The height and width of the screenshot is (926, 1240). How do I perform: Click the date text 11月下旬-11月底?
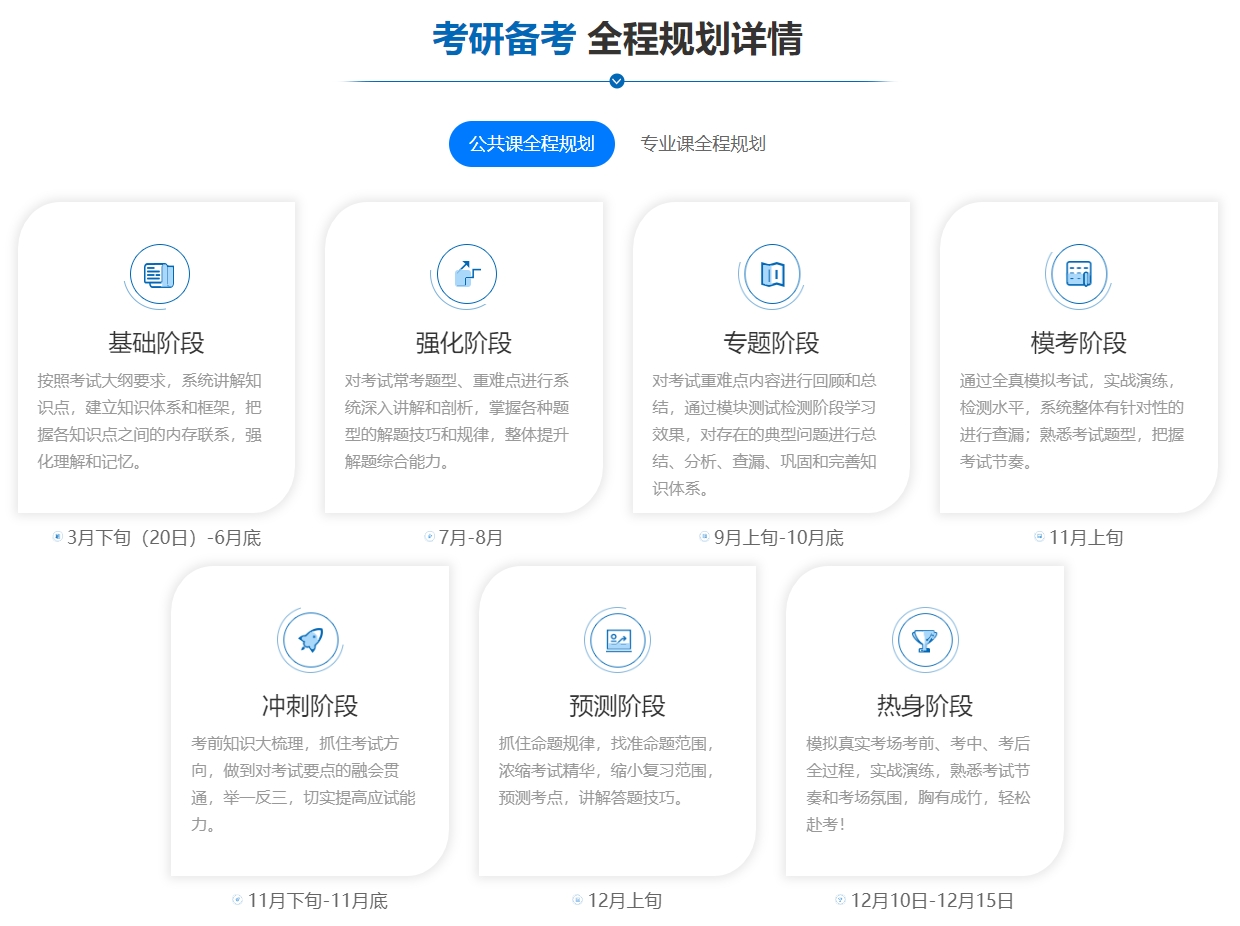[x=317, y=901]
